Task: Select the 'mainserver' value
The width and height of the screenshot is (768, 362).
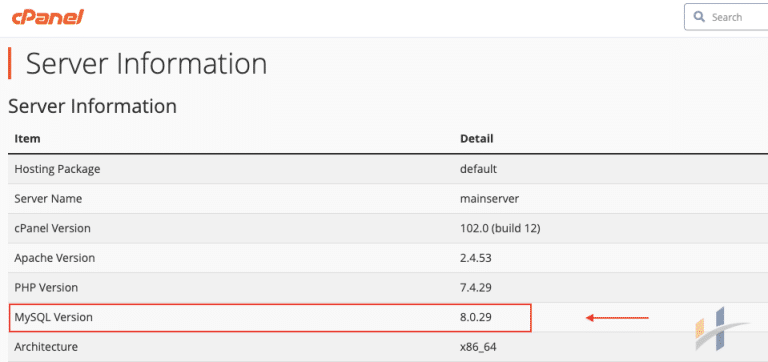Action: click(489, 199)
